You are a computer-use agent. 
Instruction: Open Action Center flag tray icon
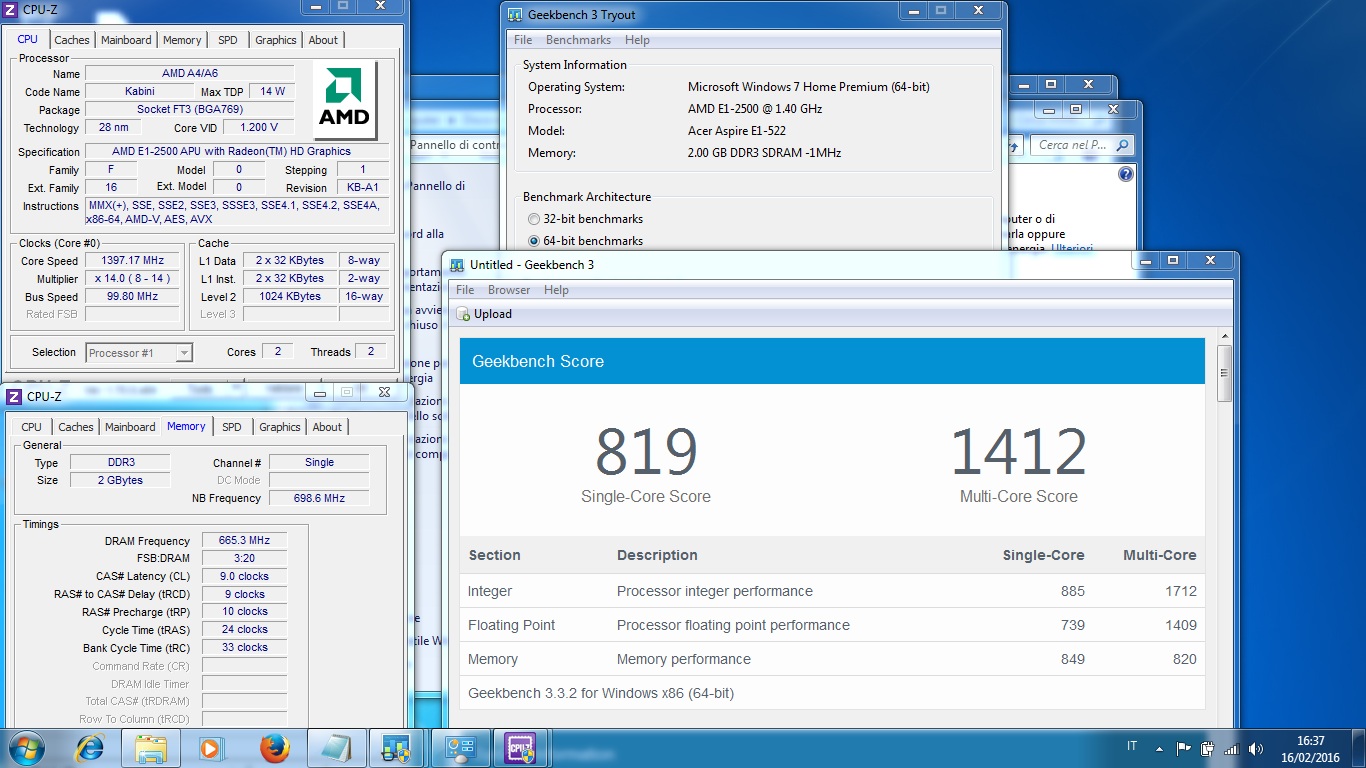pos(1183,748)
